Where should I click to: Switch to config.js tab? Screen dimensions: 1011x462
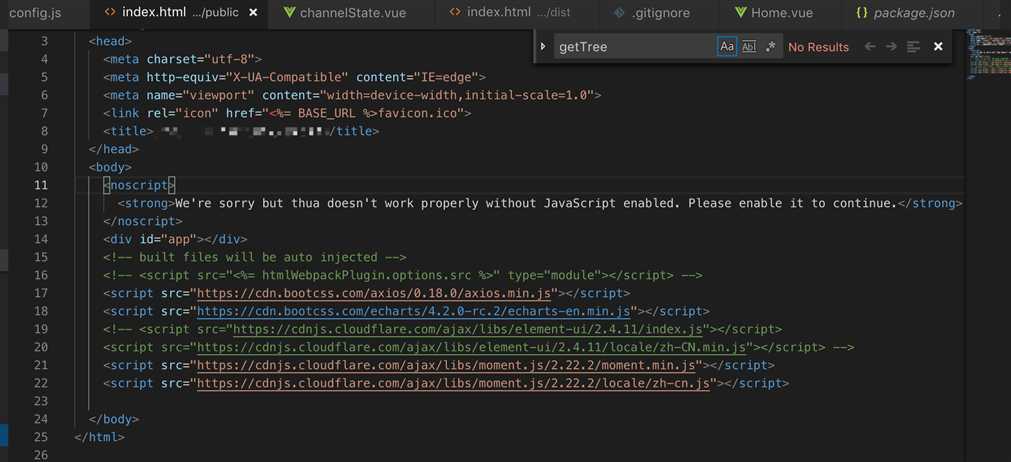point(35,12)
